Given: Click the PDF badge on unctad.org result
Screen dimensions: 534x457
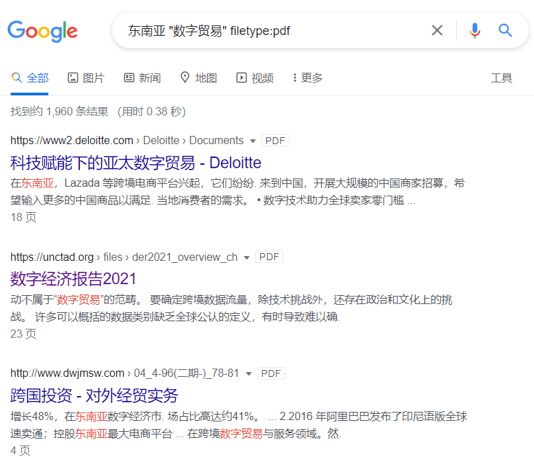Looking at the screenshot, I should [x=269, y=257].
